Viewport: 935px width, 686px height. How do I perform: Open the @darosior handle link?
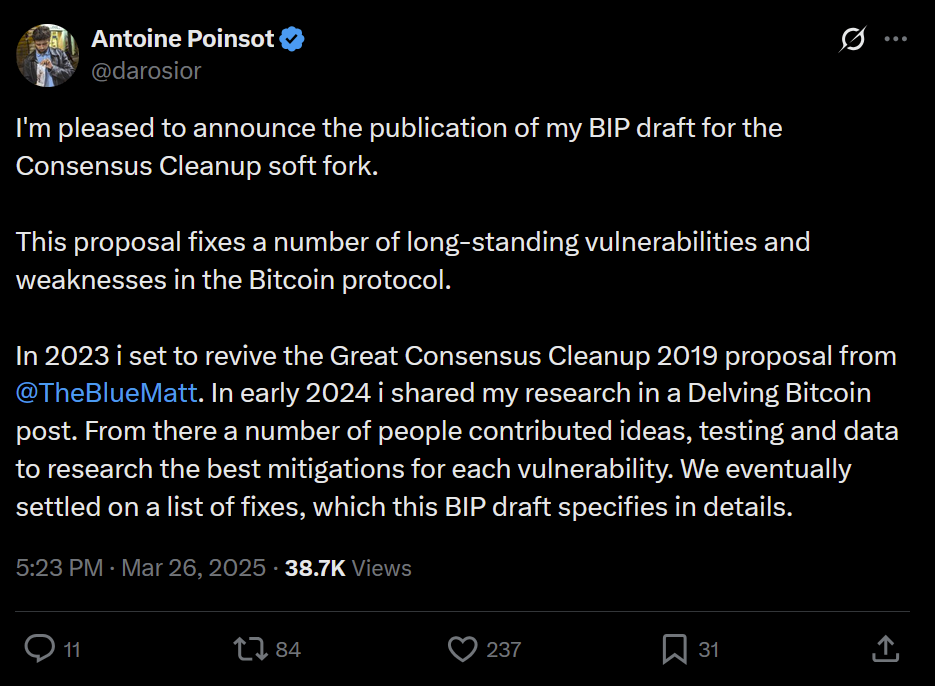[x=146, y=70]
